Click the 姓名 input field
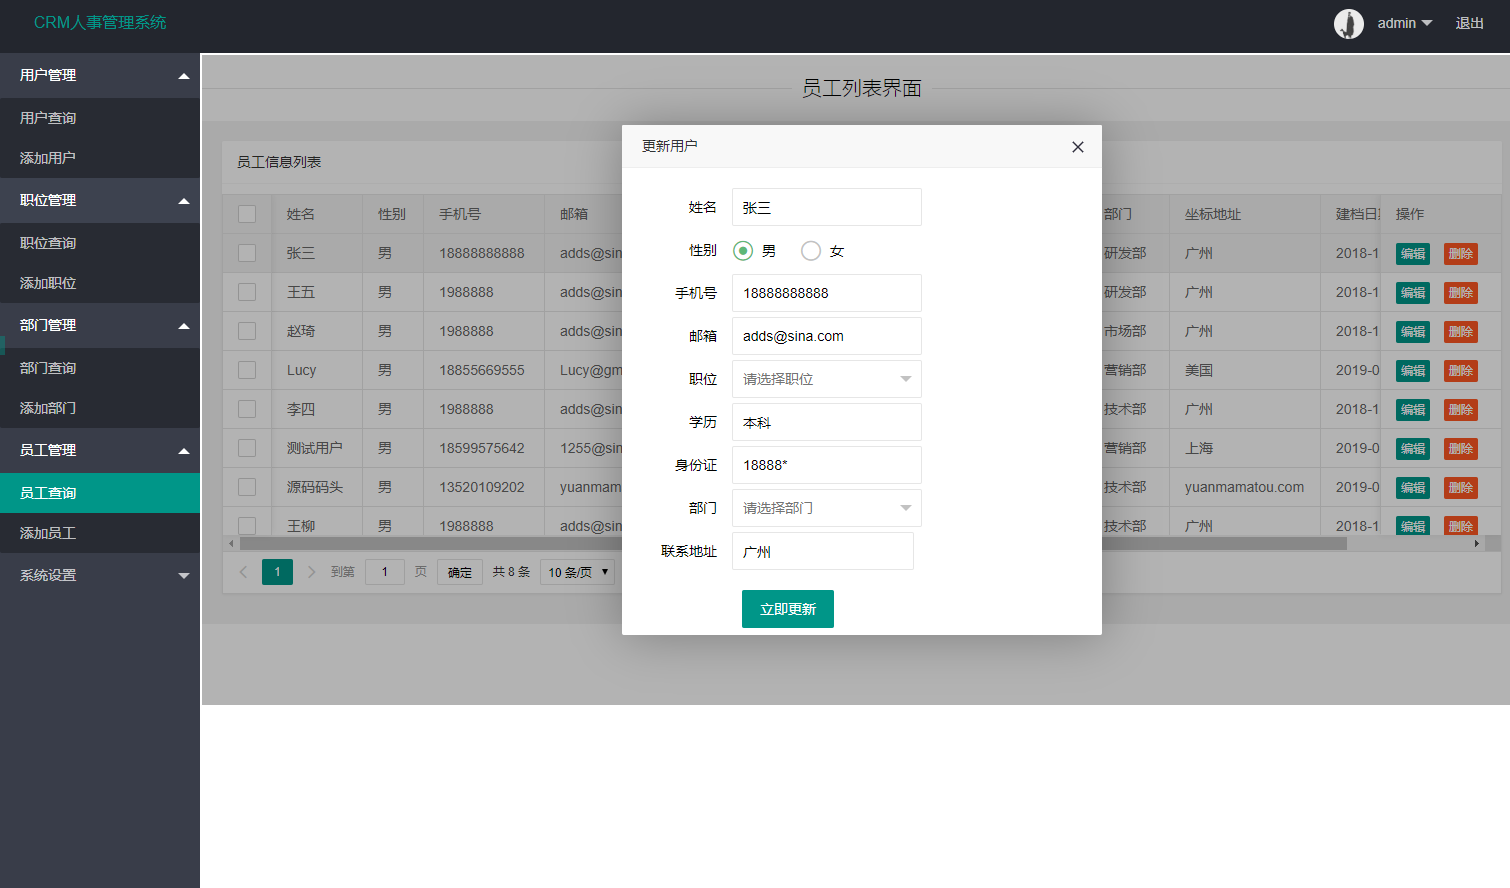 point(826,207)
